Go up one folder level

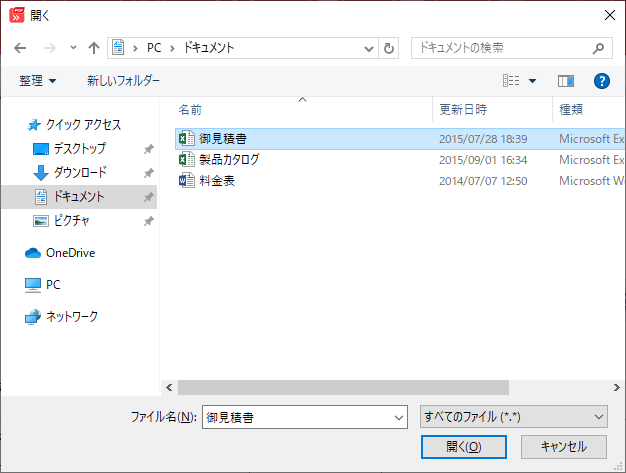(94, 48)
